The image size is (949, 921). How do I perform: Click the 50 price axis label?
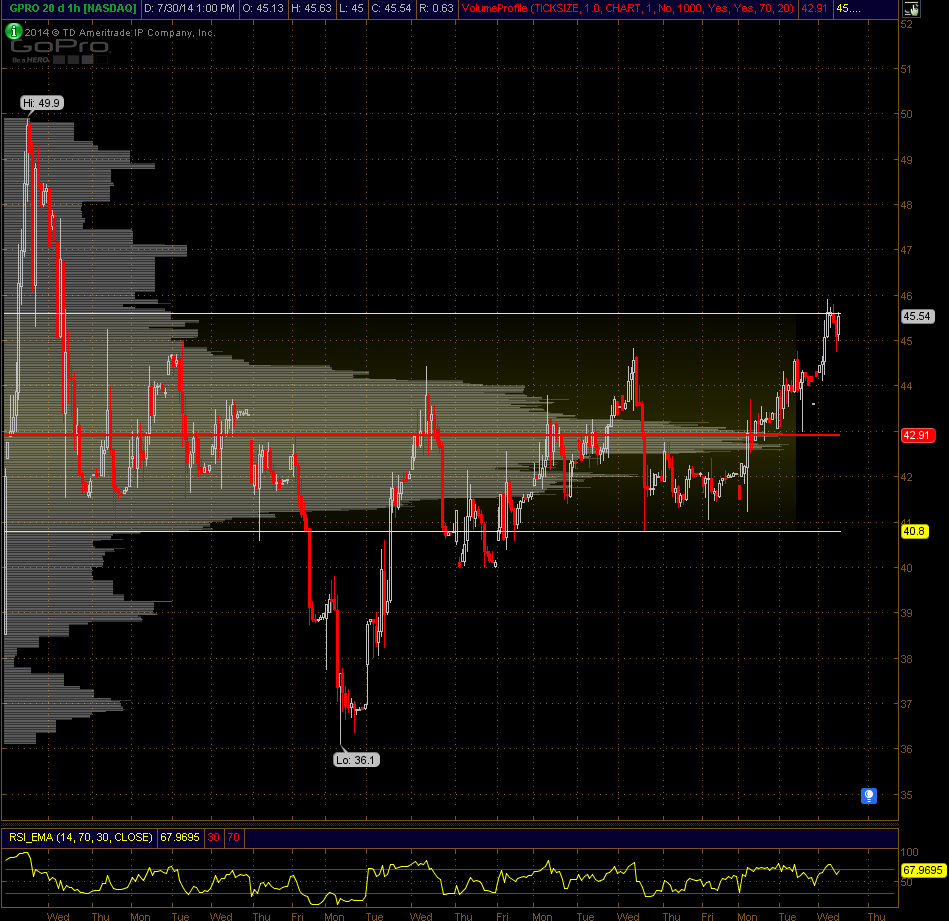[x=906, y=114]
